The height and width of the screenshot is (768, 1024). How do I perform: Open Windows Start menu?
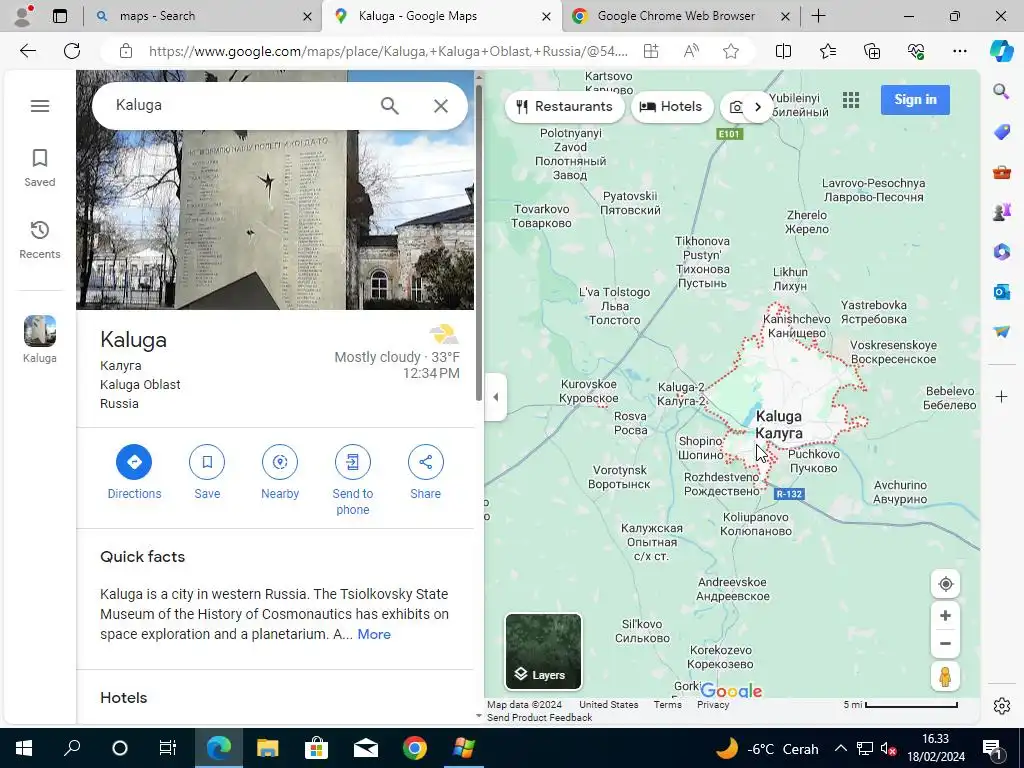pyautogui.click(x=24, y=748)
